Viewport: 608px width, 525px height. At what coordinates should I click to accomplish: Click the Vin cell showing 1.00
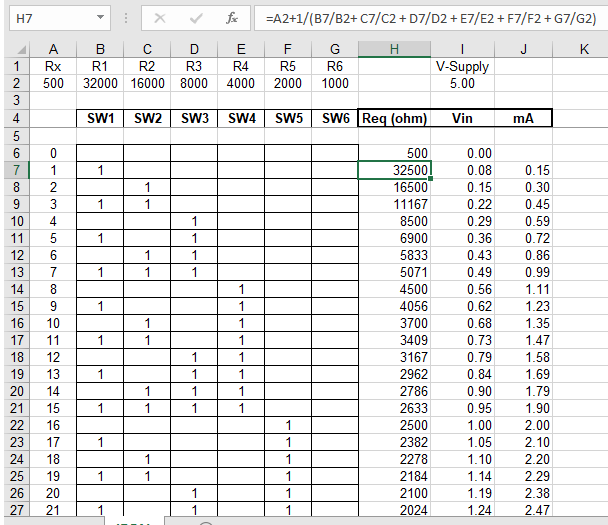point(462,425)
